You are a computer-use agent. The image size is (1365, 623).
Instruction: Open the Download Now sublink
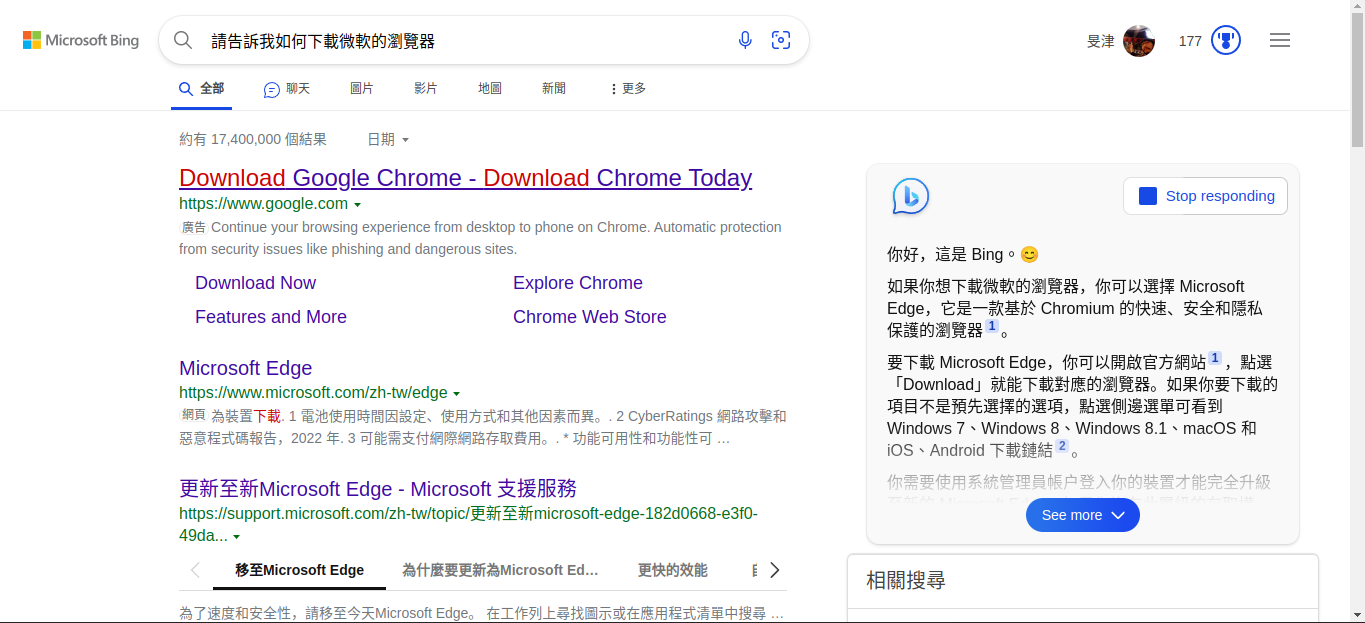click(x=255, y=283)
